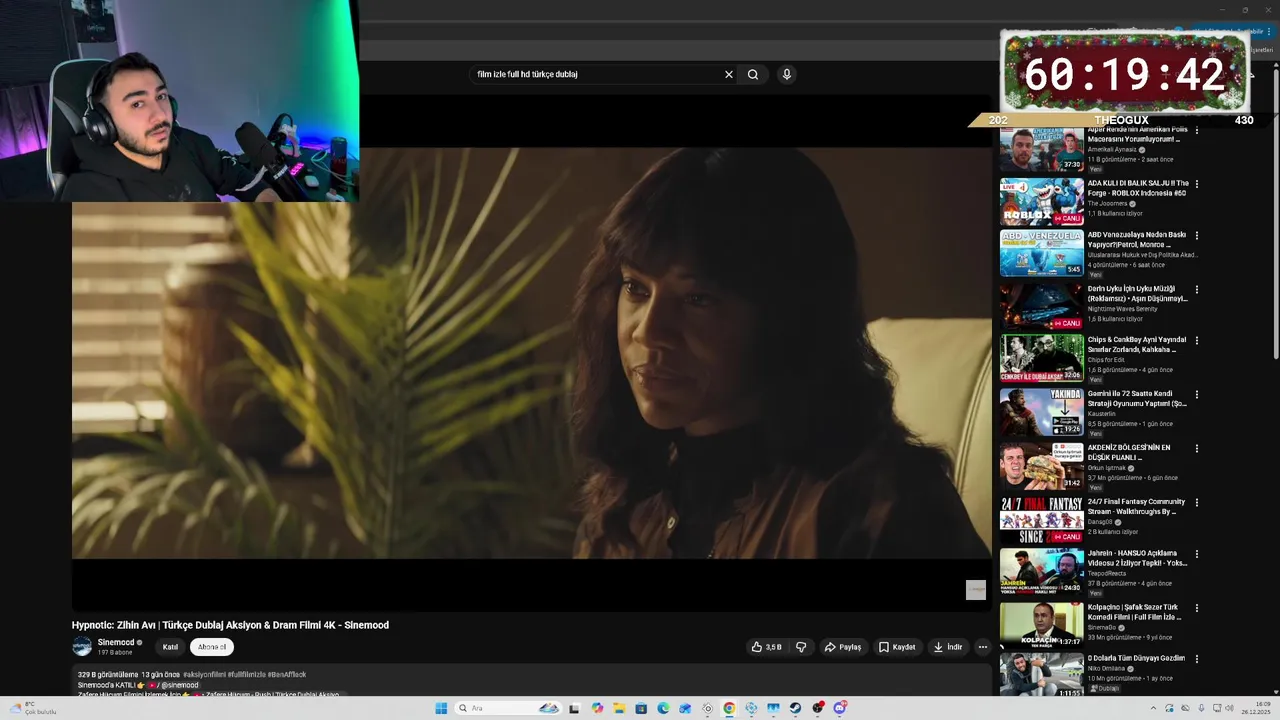Open Amerikalı Aynasız channel name
This screenshot has width=1280, height=720.
coord(1112,150)
